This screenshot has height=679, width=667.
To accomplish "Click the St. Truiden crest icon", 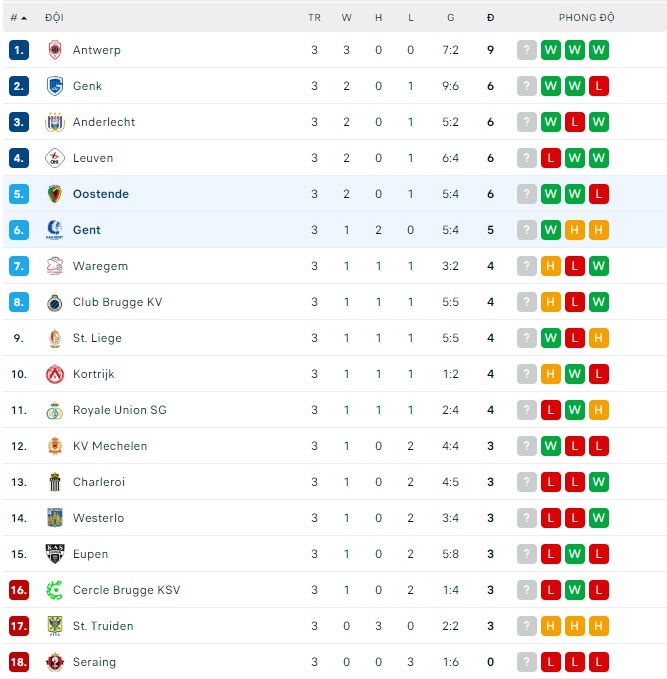I will point(55,626).
